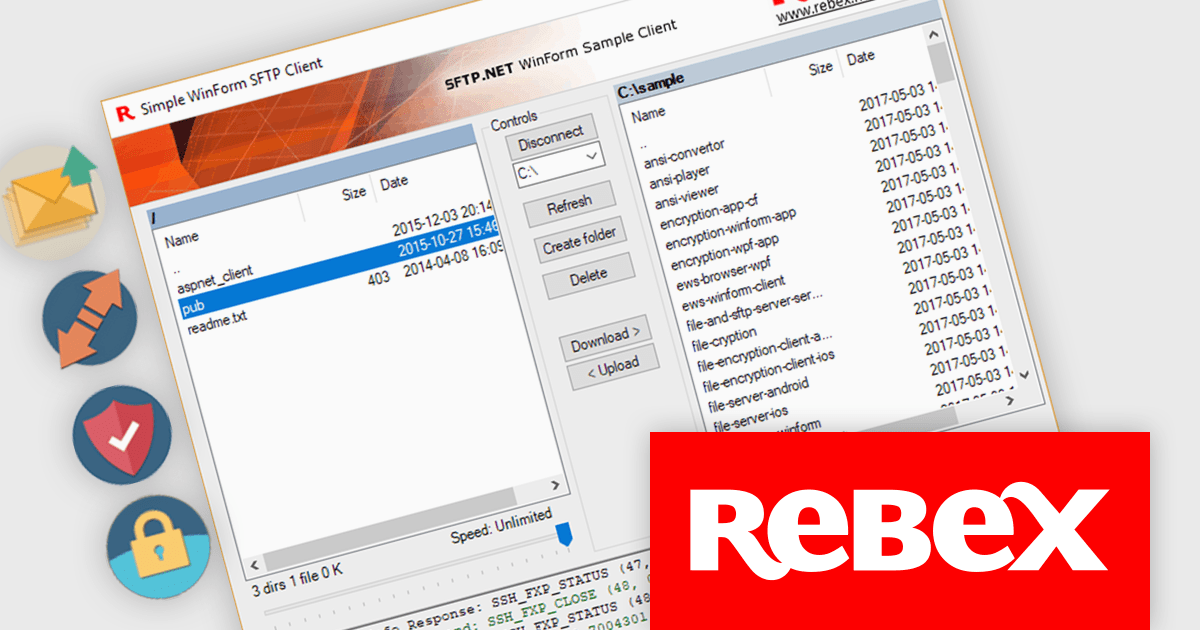1200x630 pixels.
Task: Click the scroll-down arrow of local list
Action: 1022,373
